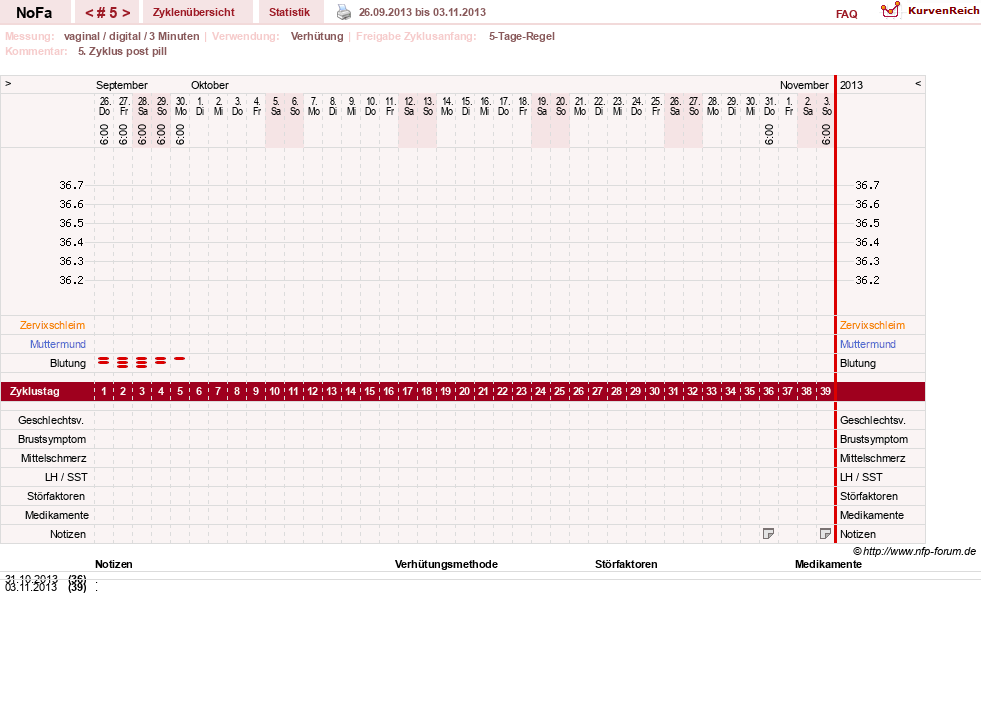Select the '# 5' cycle number
This screenshot has width=981, height=723.
pyautogui.click(x=108, y=13)
